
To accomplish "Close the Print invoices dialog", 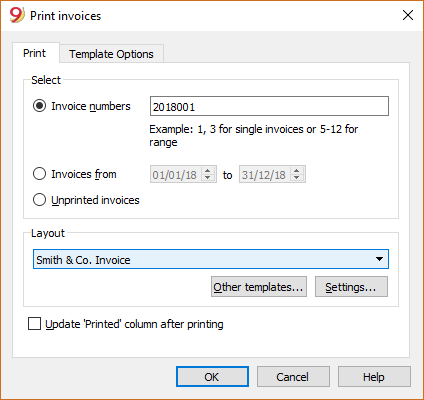I will point(408,15).
